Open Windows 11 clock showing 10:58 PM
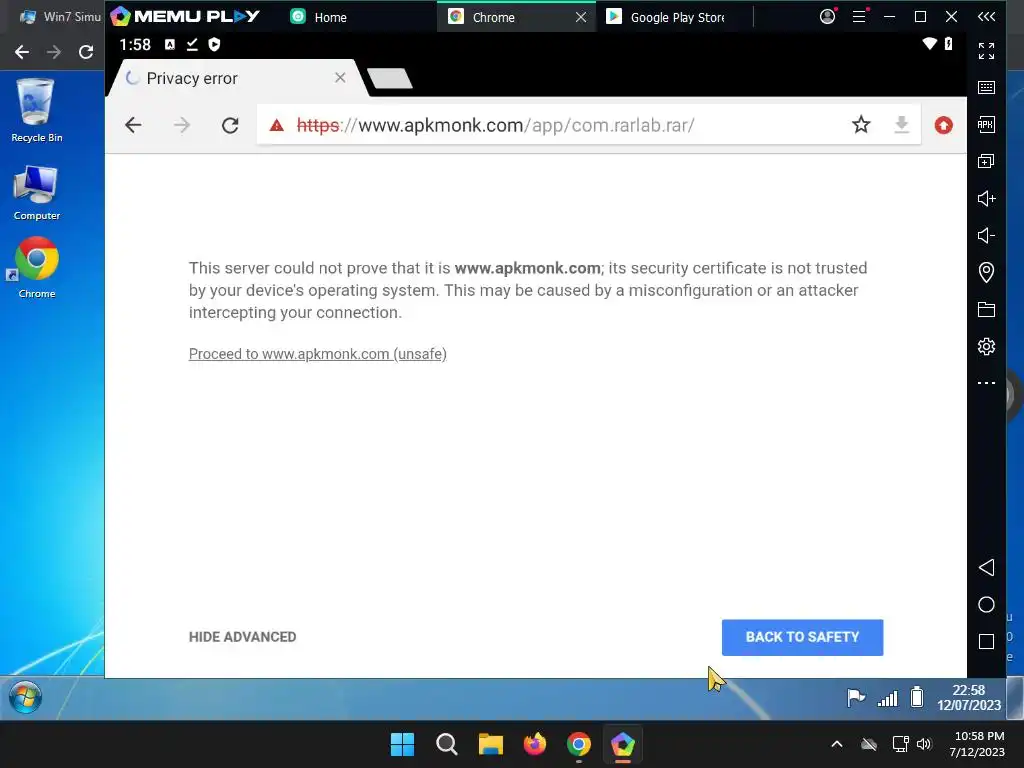This screenshot has width=1024, height=768. [x=978, y=744]
